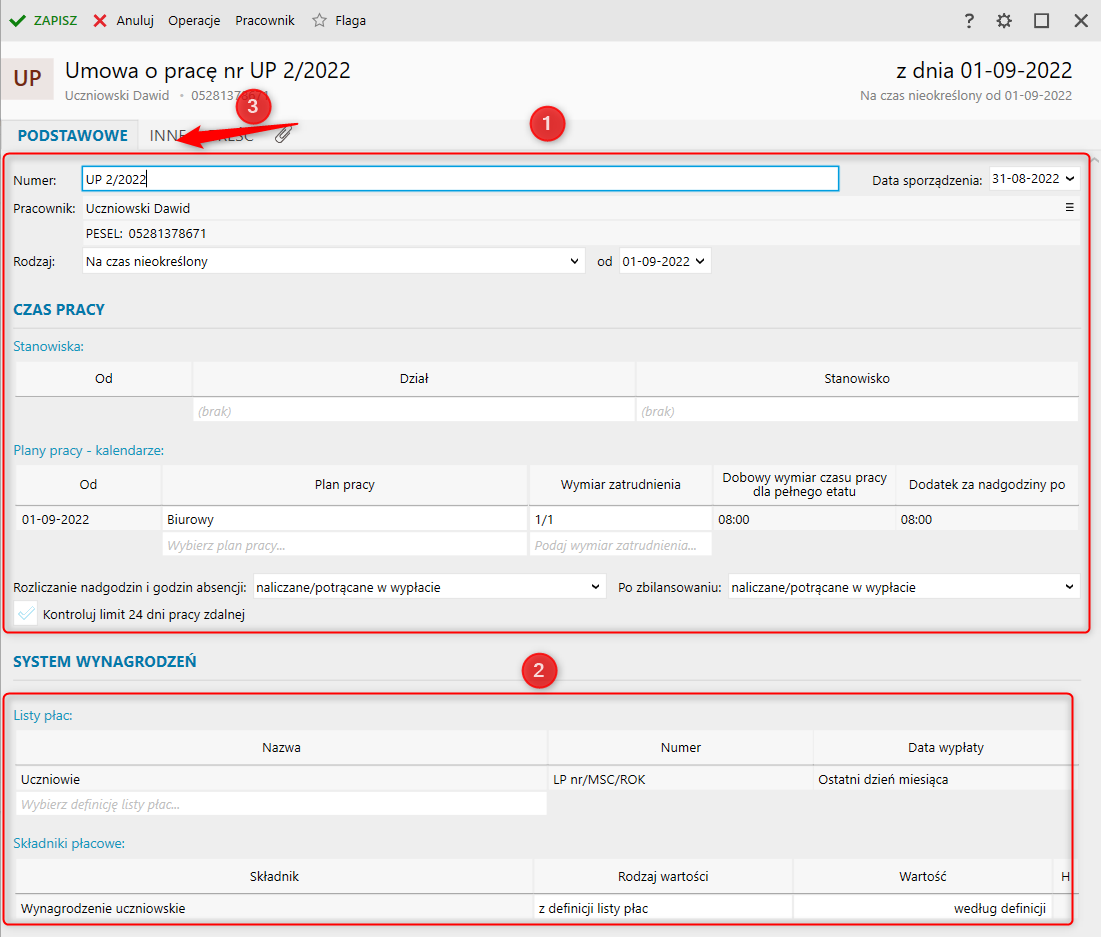Image resolution: width=1101 pixels, height=937 pixels.
Task: Click 'Podaj wymiar zatrudnienia...' field
Action: pyautogui.click(x=620, y=545)
